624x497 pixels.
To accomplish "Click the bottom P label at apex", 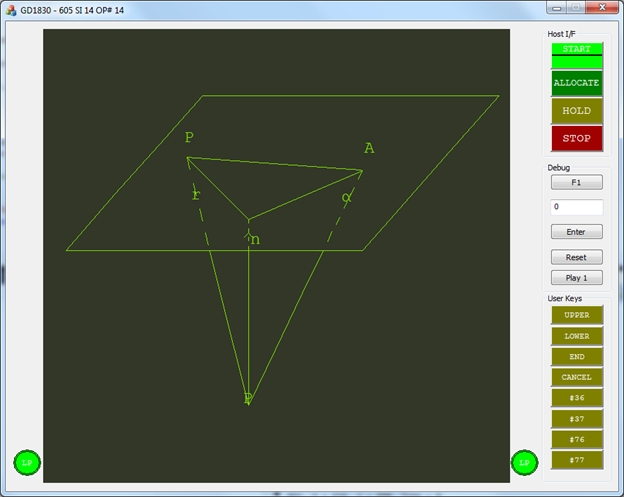I will (x=248, y=398).
